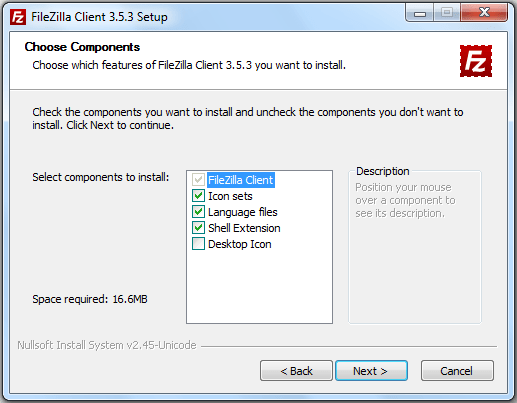
Task: Click the Choose Components heading
Action: tap(82, 47)
